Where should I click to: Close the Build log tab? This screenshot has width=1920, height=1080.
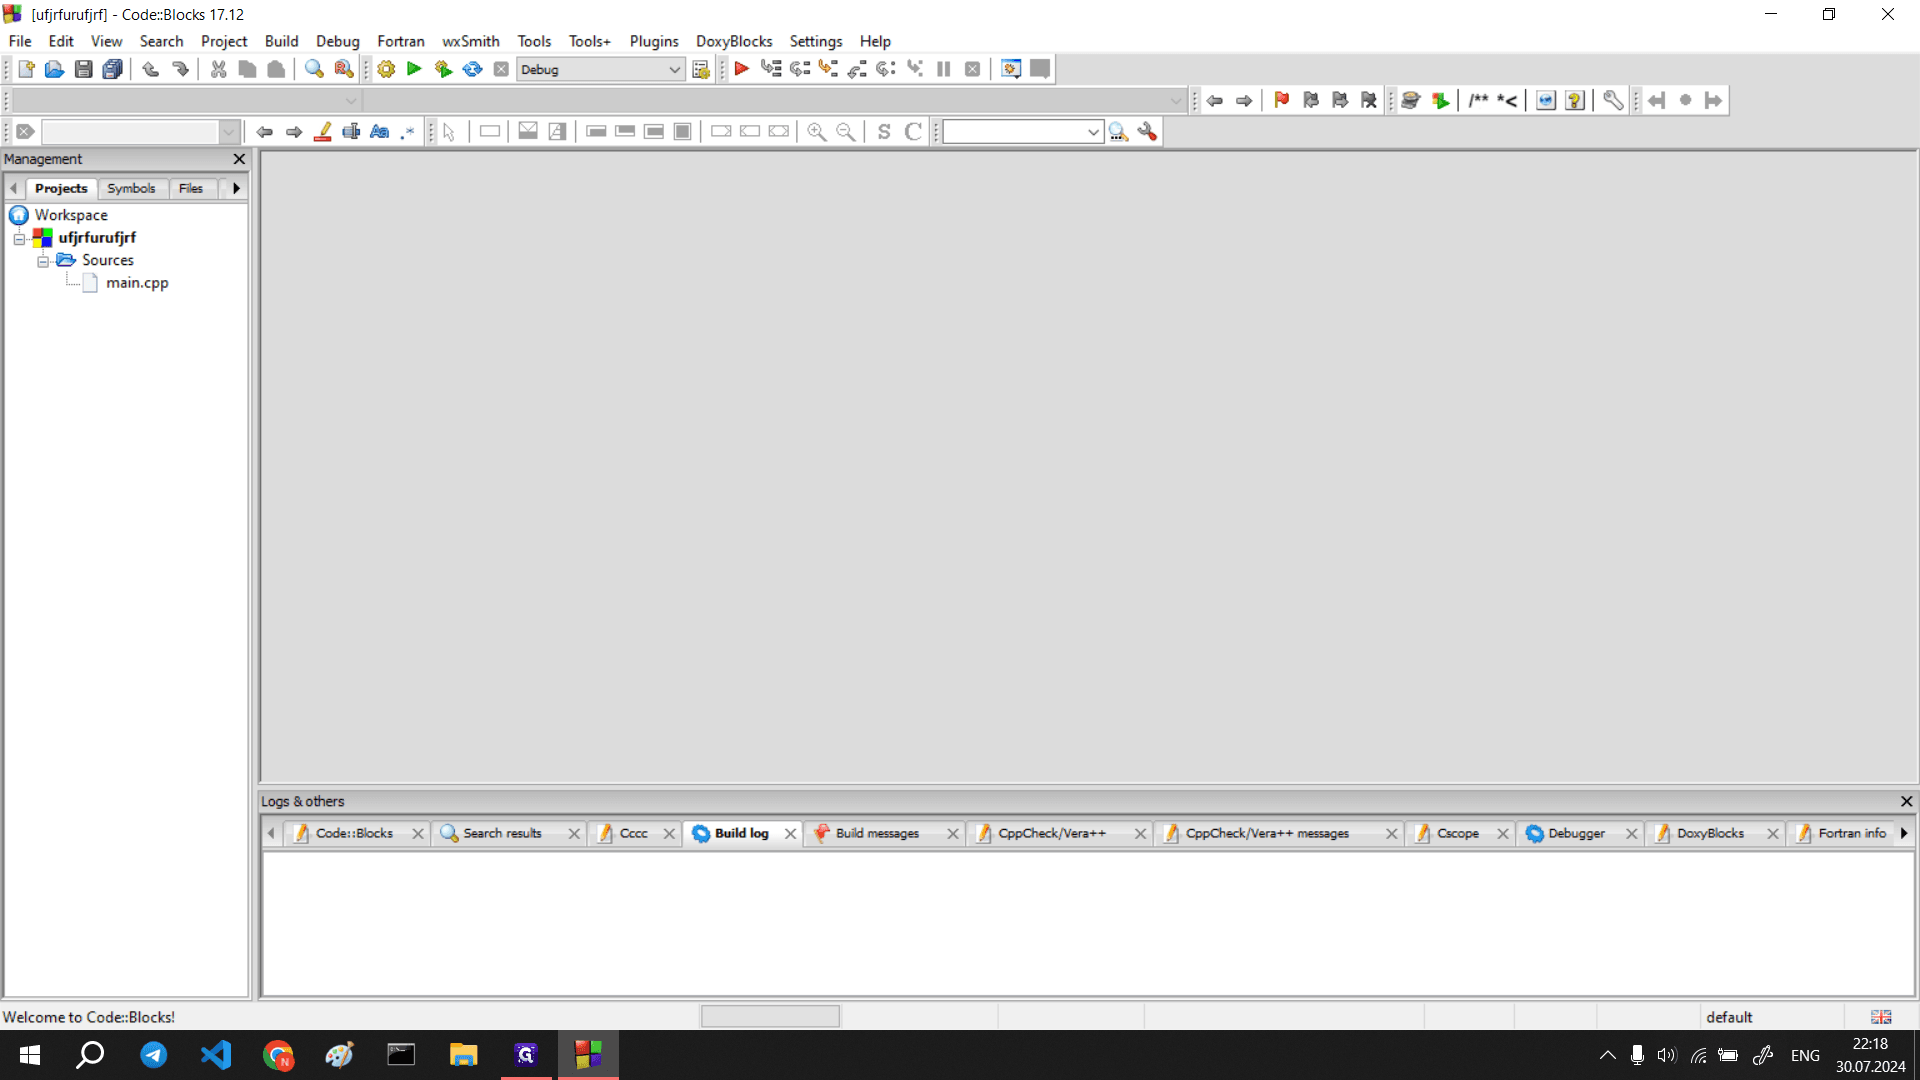790,833
